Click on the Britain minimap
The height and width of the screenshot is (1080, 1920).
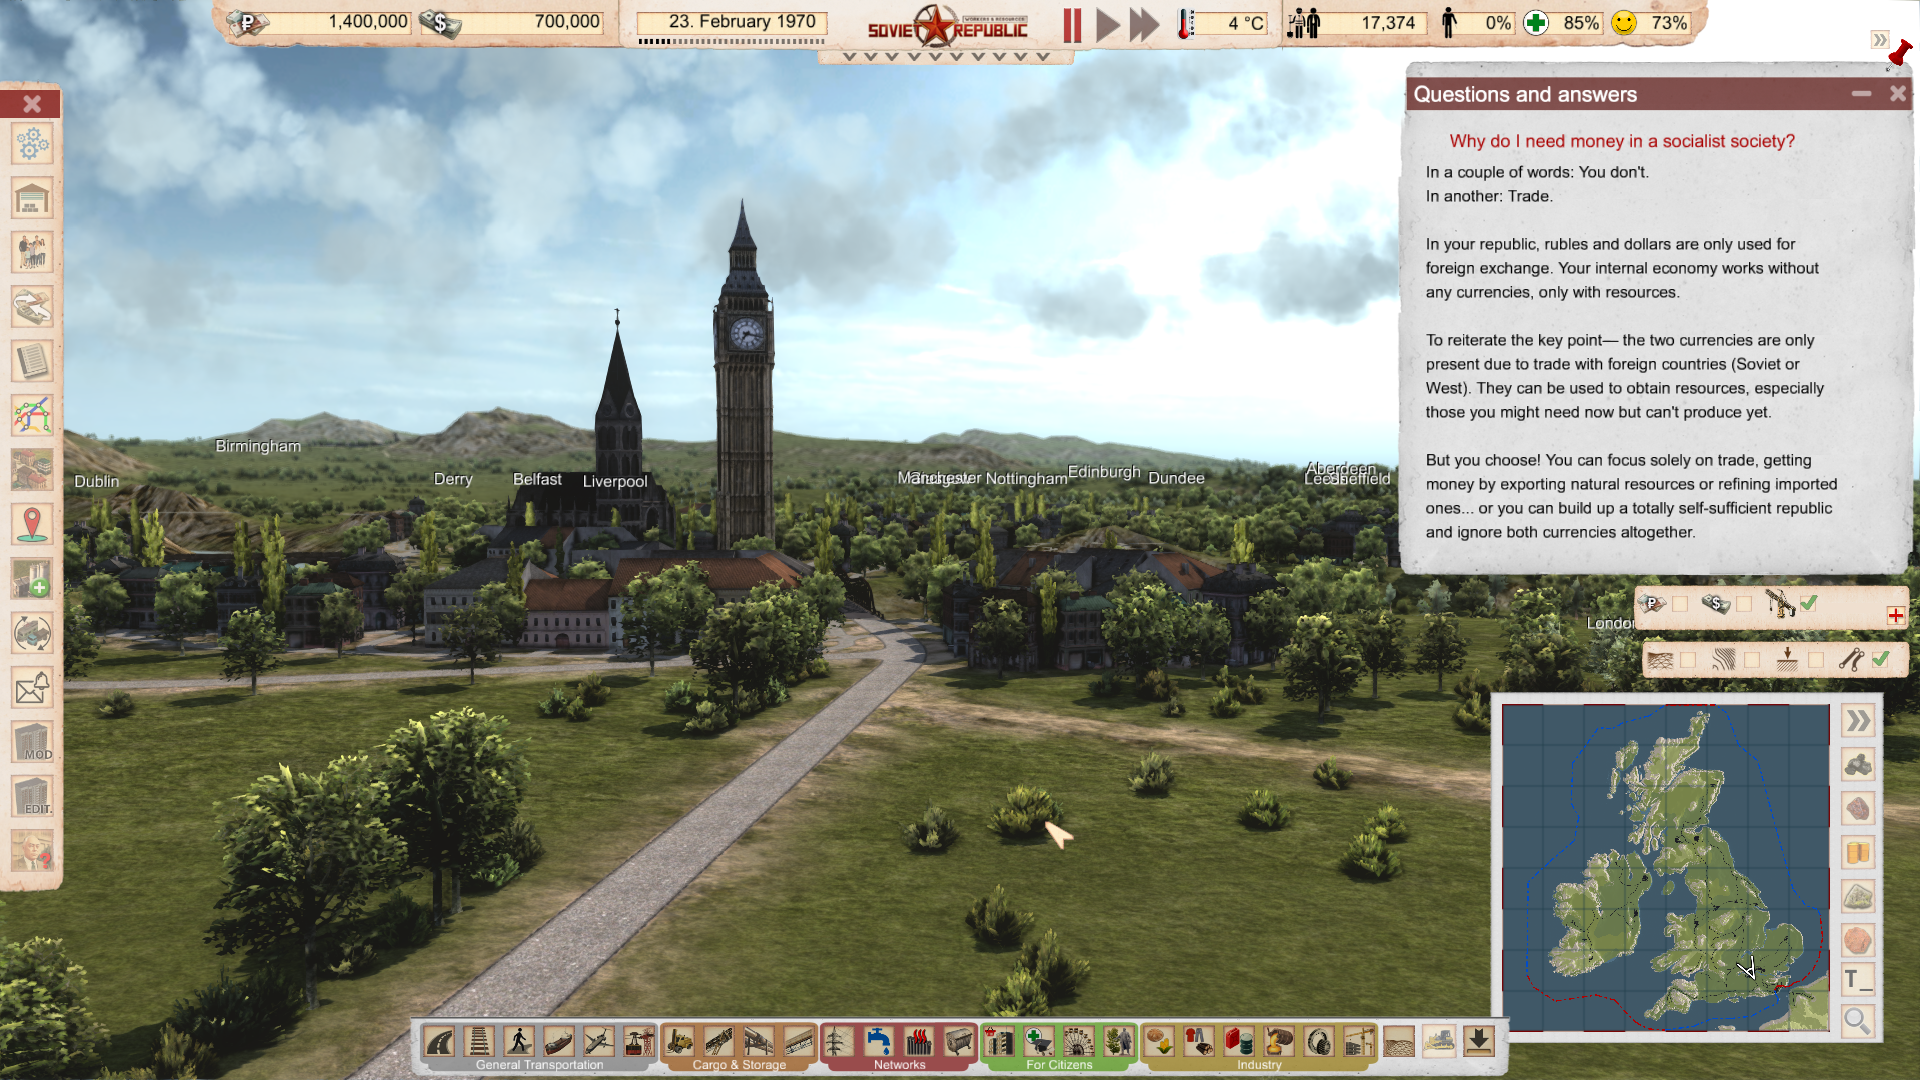click(1665, 867)
